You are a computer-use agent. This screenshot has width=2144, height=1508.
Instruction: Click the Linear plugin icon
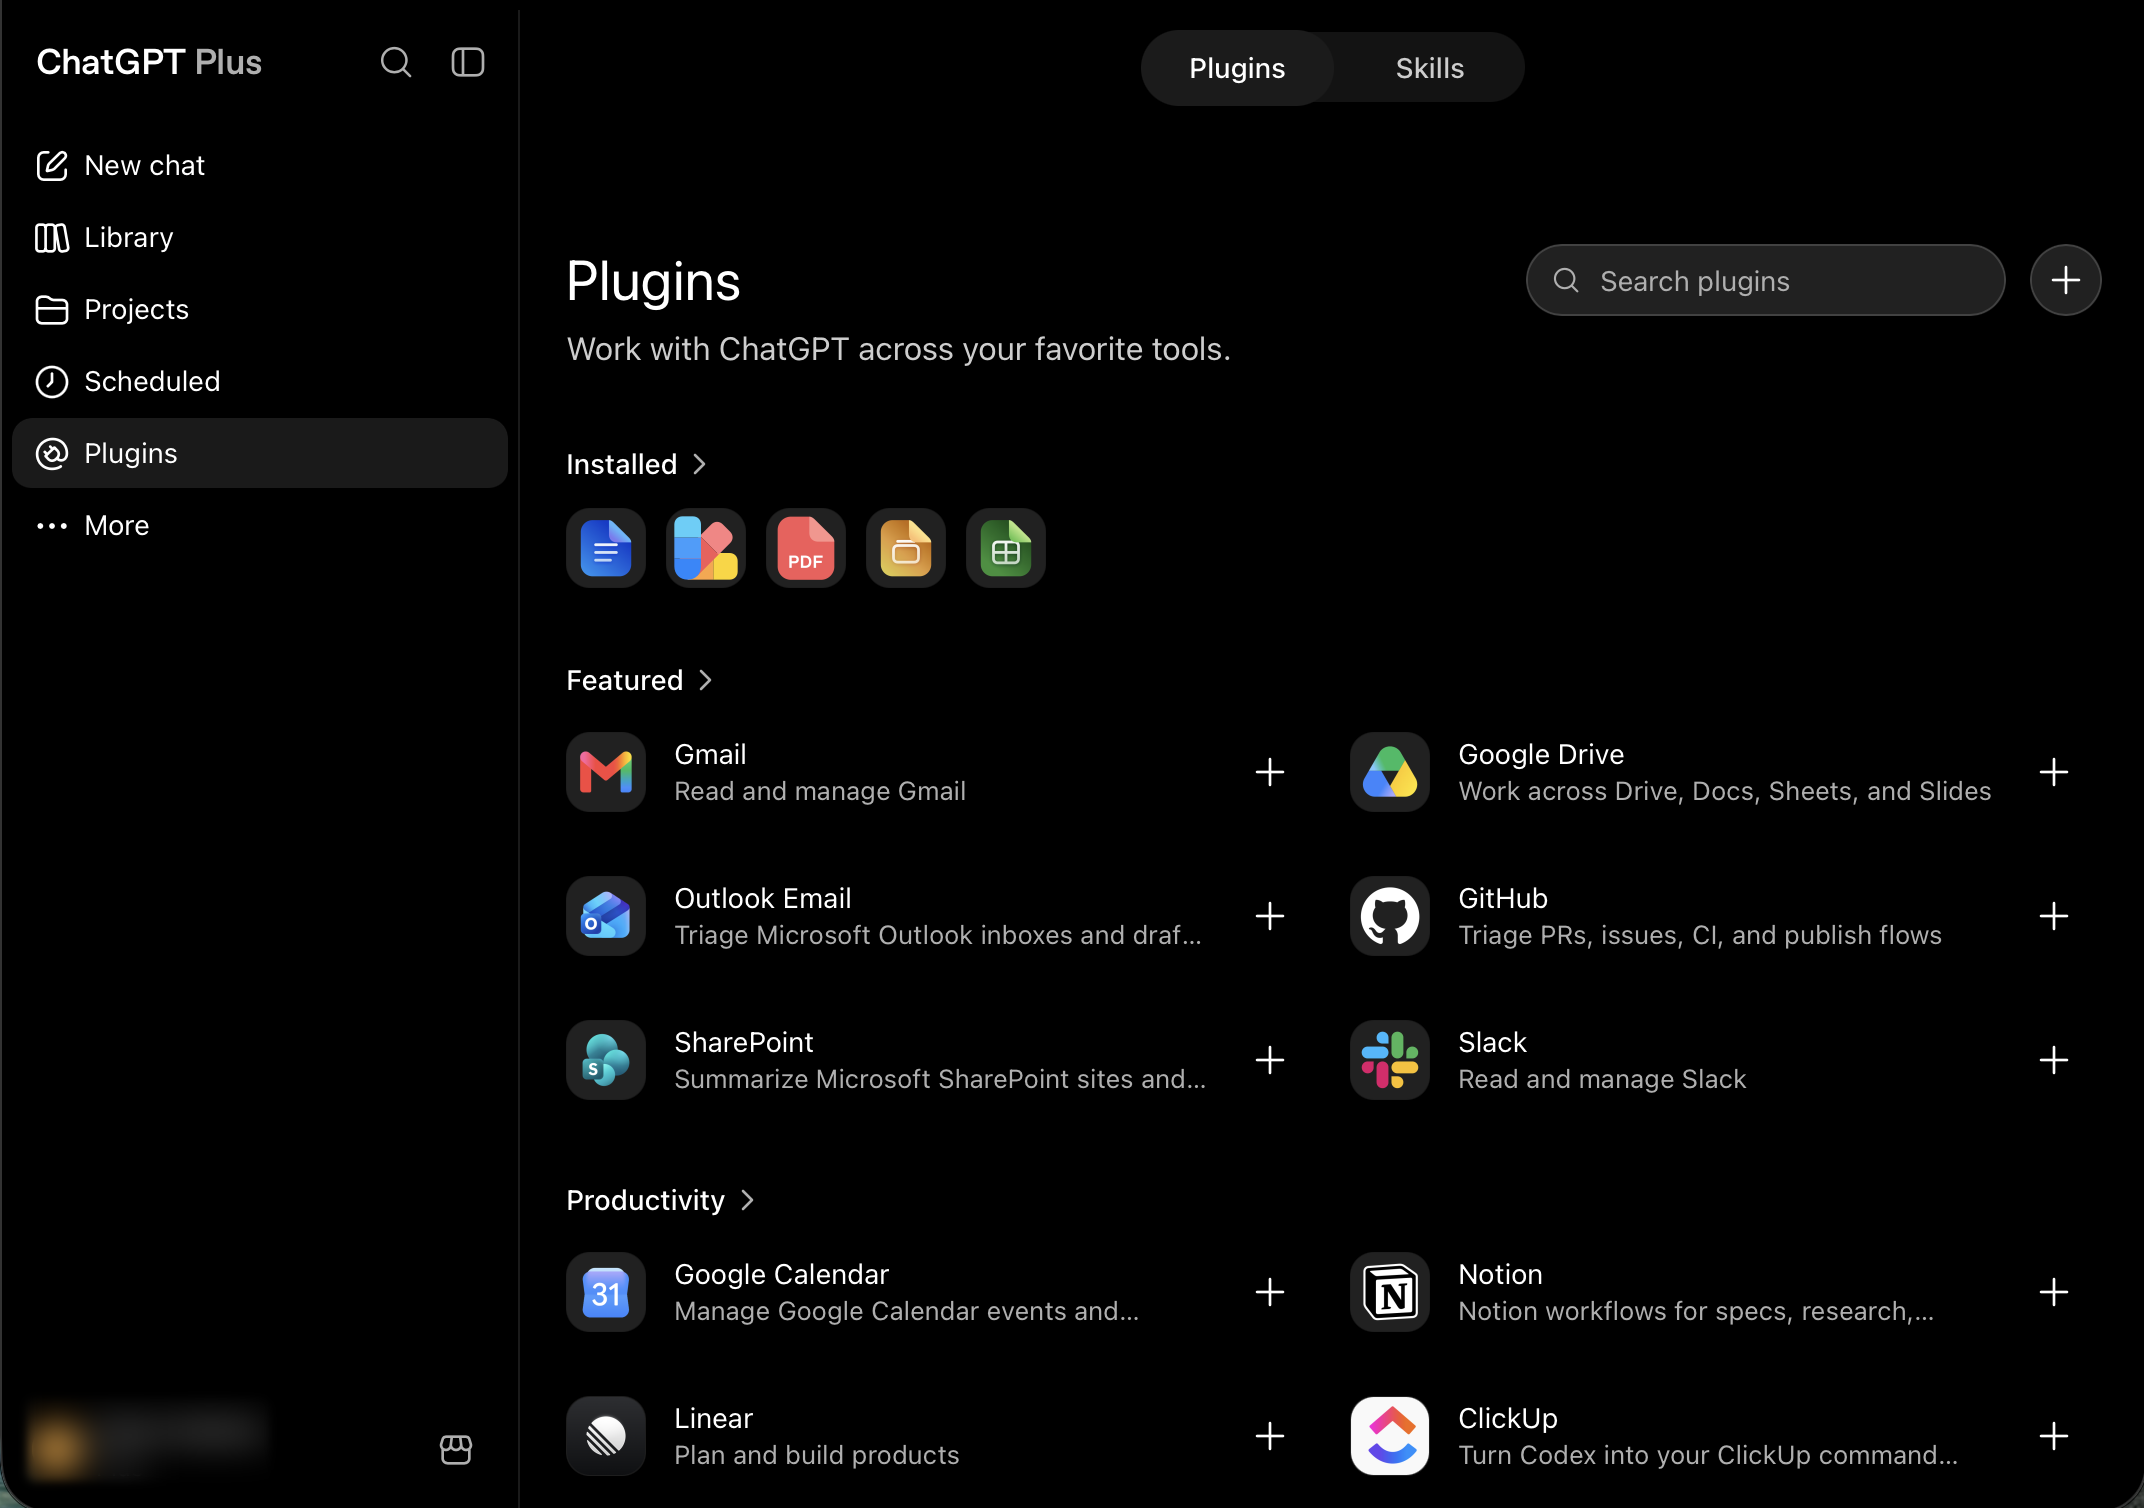click(606, 1436)
